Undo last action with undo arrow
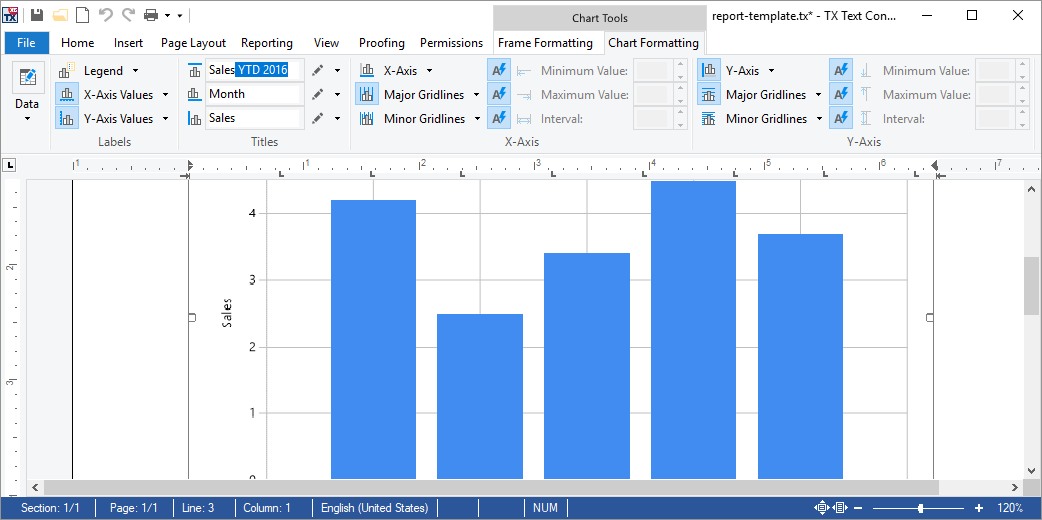Screen dimensions: 1042x520 (x=105, y=15)
